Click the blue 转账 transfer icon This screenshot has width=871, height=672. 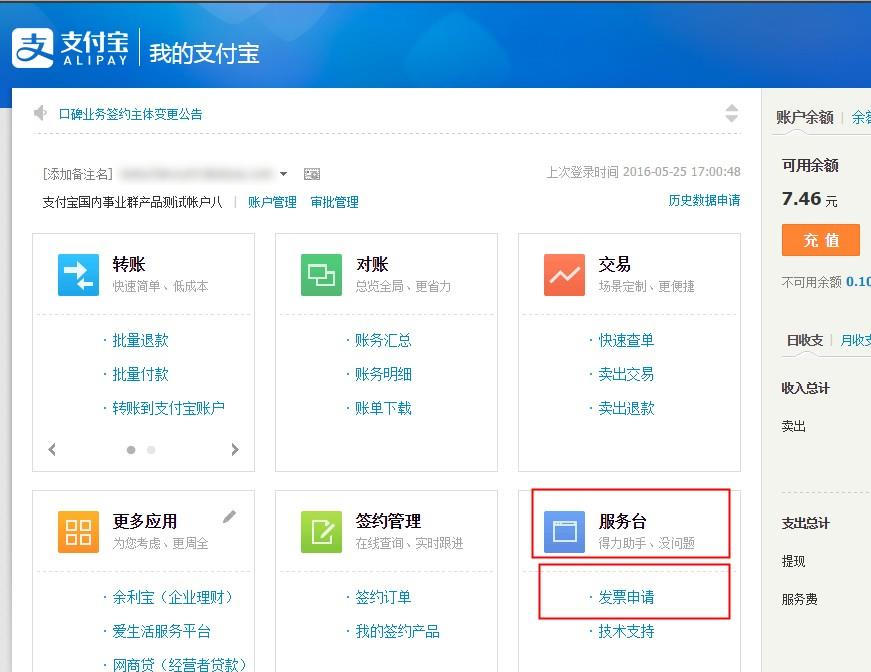[78, 275]
